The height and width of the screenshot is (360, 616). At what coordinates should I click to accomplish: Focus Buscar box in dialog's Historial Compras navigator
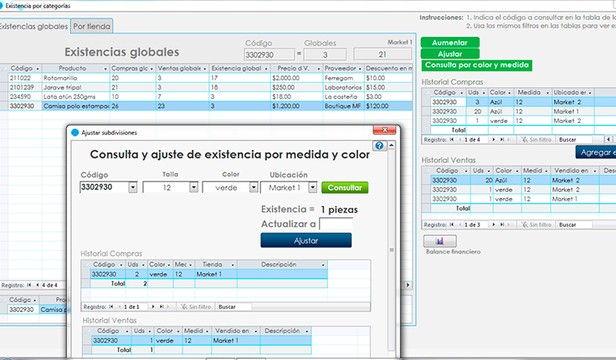pos(234,307)
